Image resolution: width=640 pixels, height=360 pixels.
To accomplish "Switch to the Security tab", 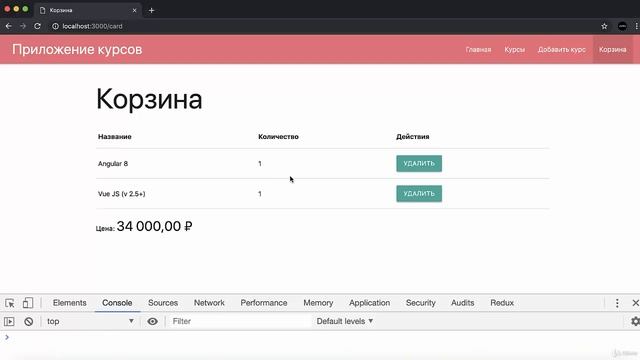I will coord(420,303).
